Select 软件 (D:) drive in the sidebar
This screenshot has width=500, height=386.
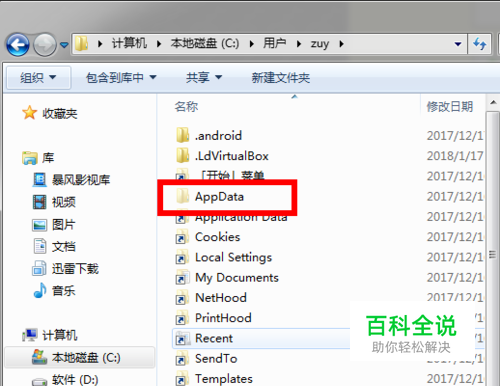(x=75, y=380)
